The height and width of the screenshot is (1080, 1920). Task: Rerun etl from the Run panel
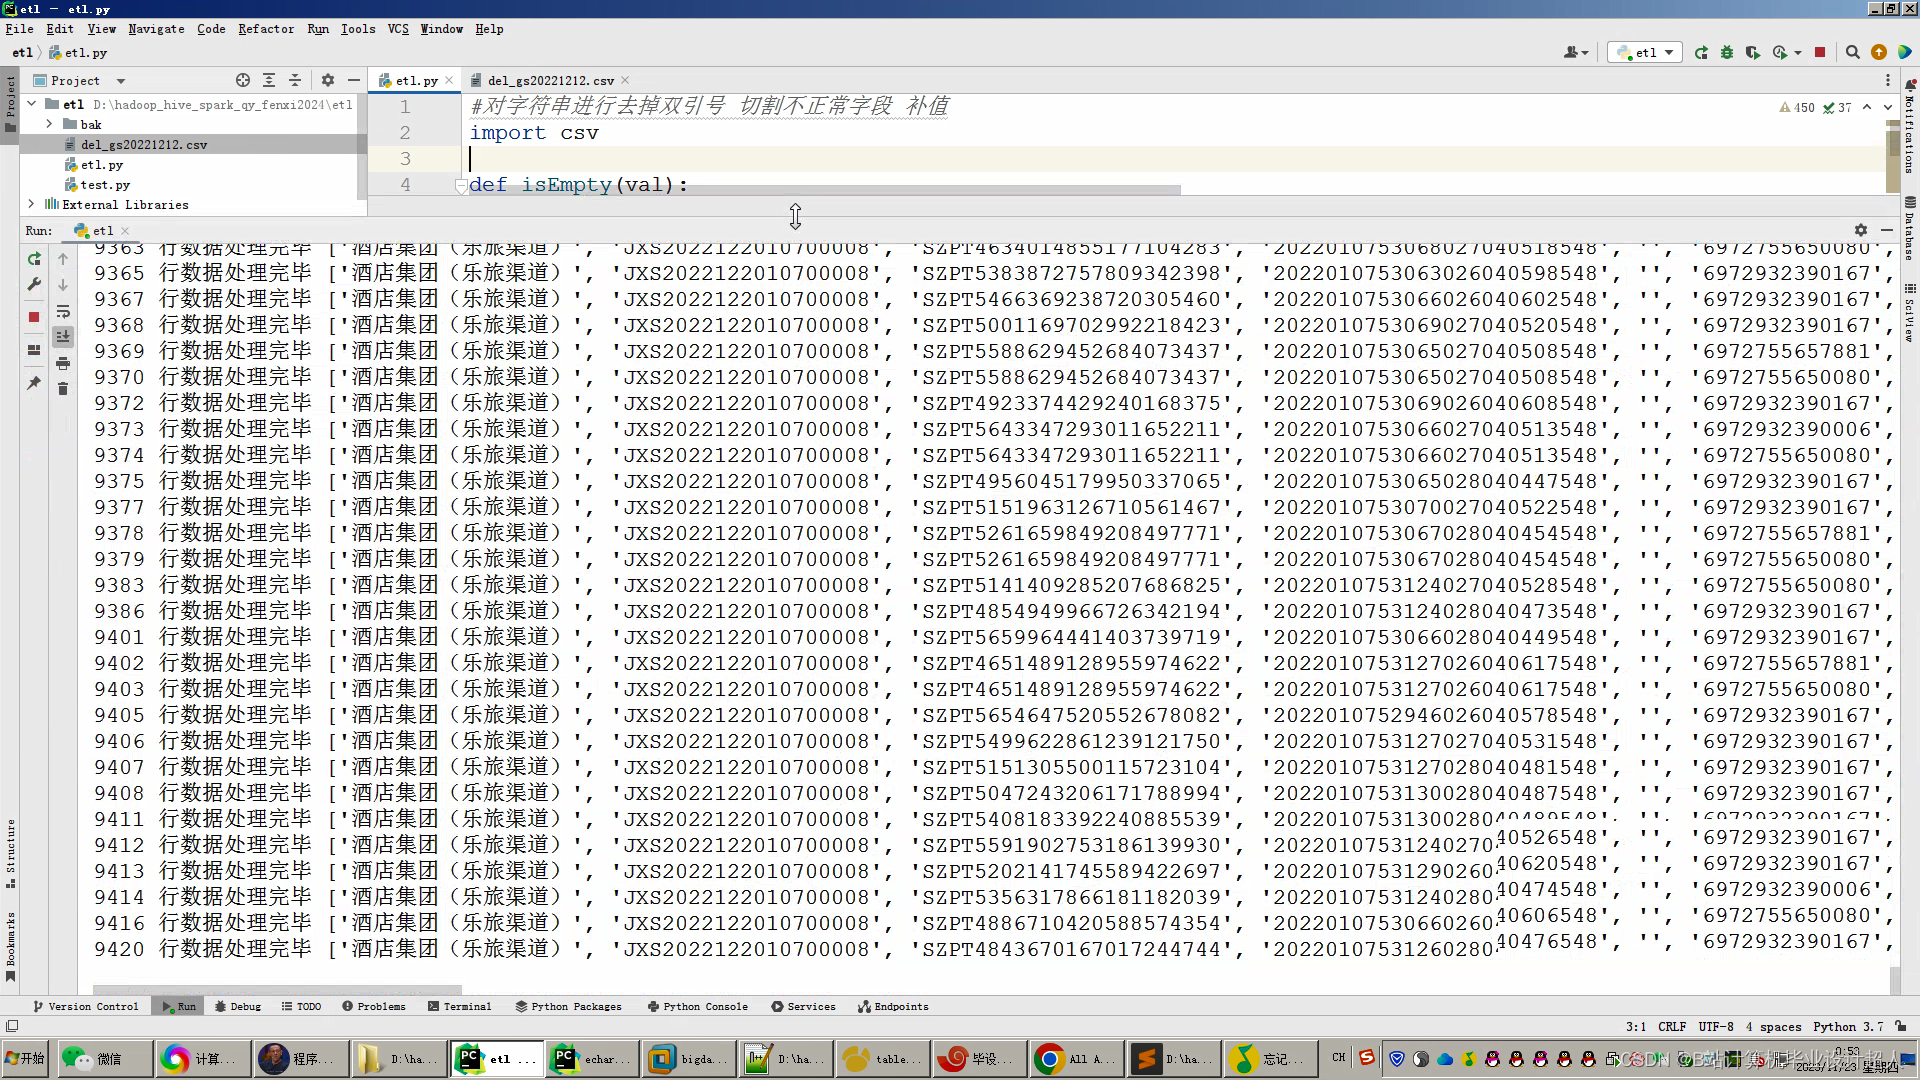click(34, 259)
